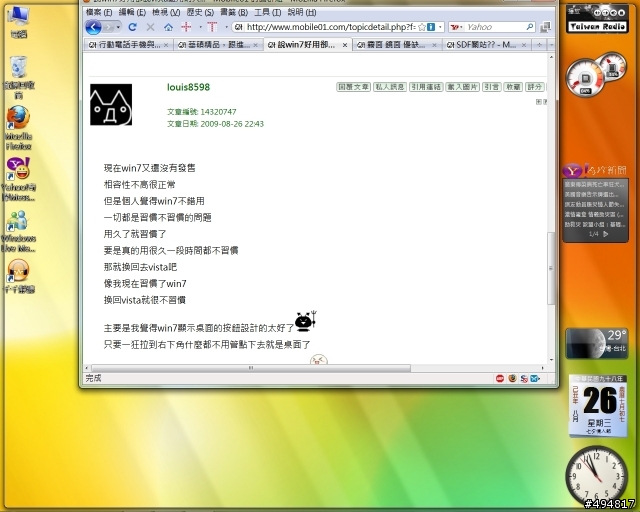The image size is (640, 512).
Task: Open the Recycle Bin desktop icon
Action: pos(19,78)
